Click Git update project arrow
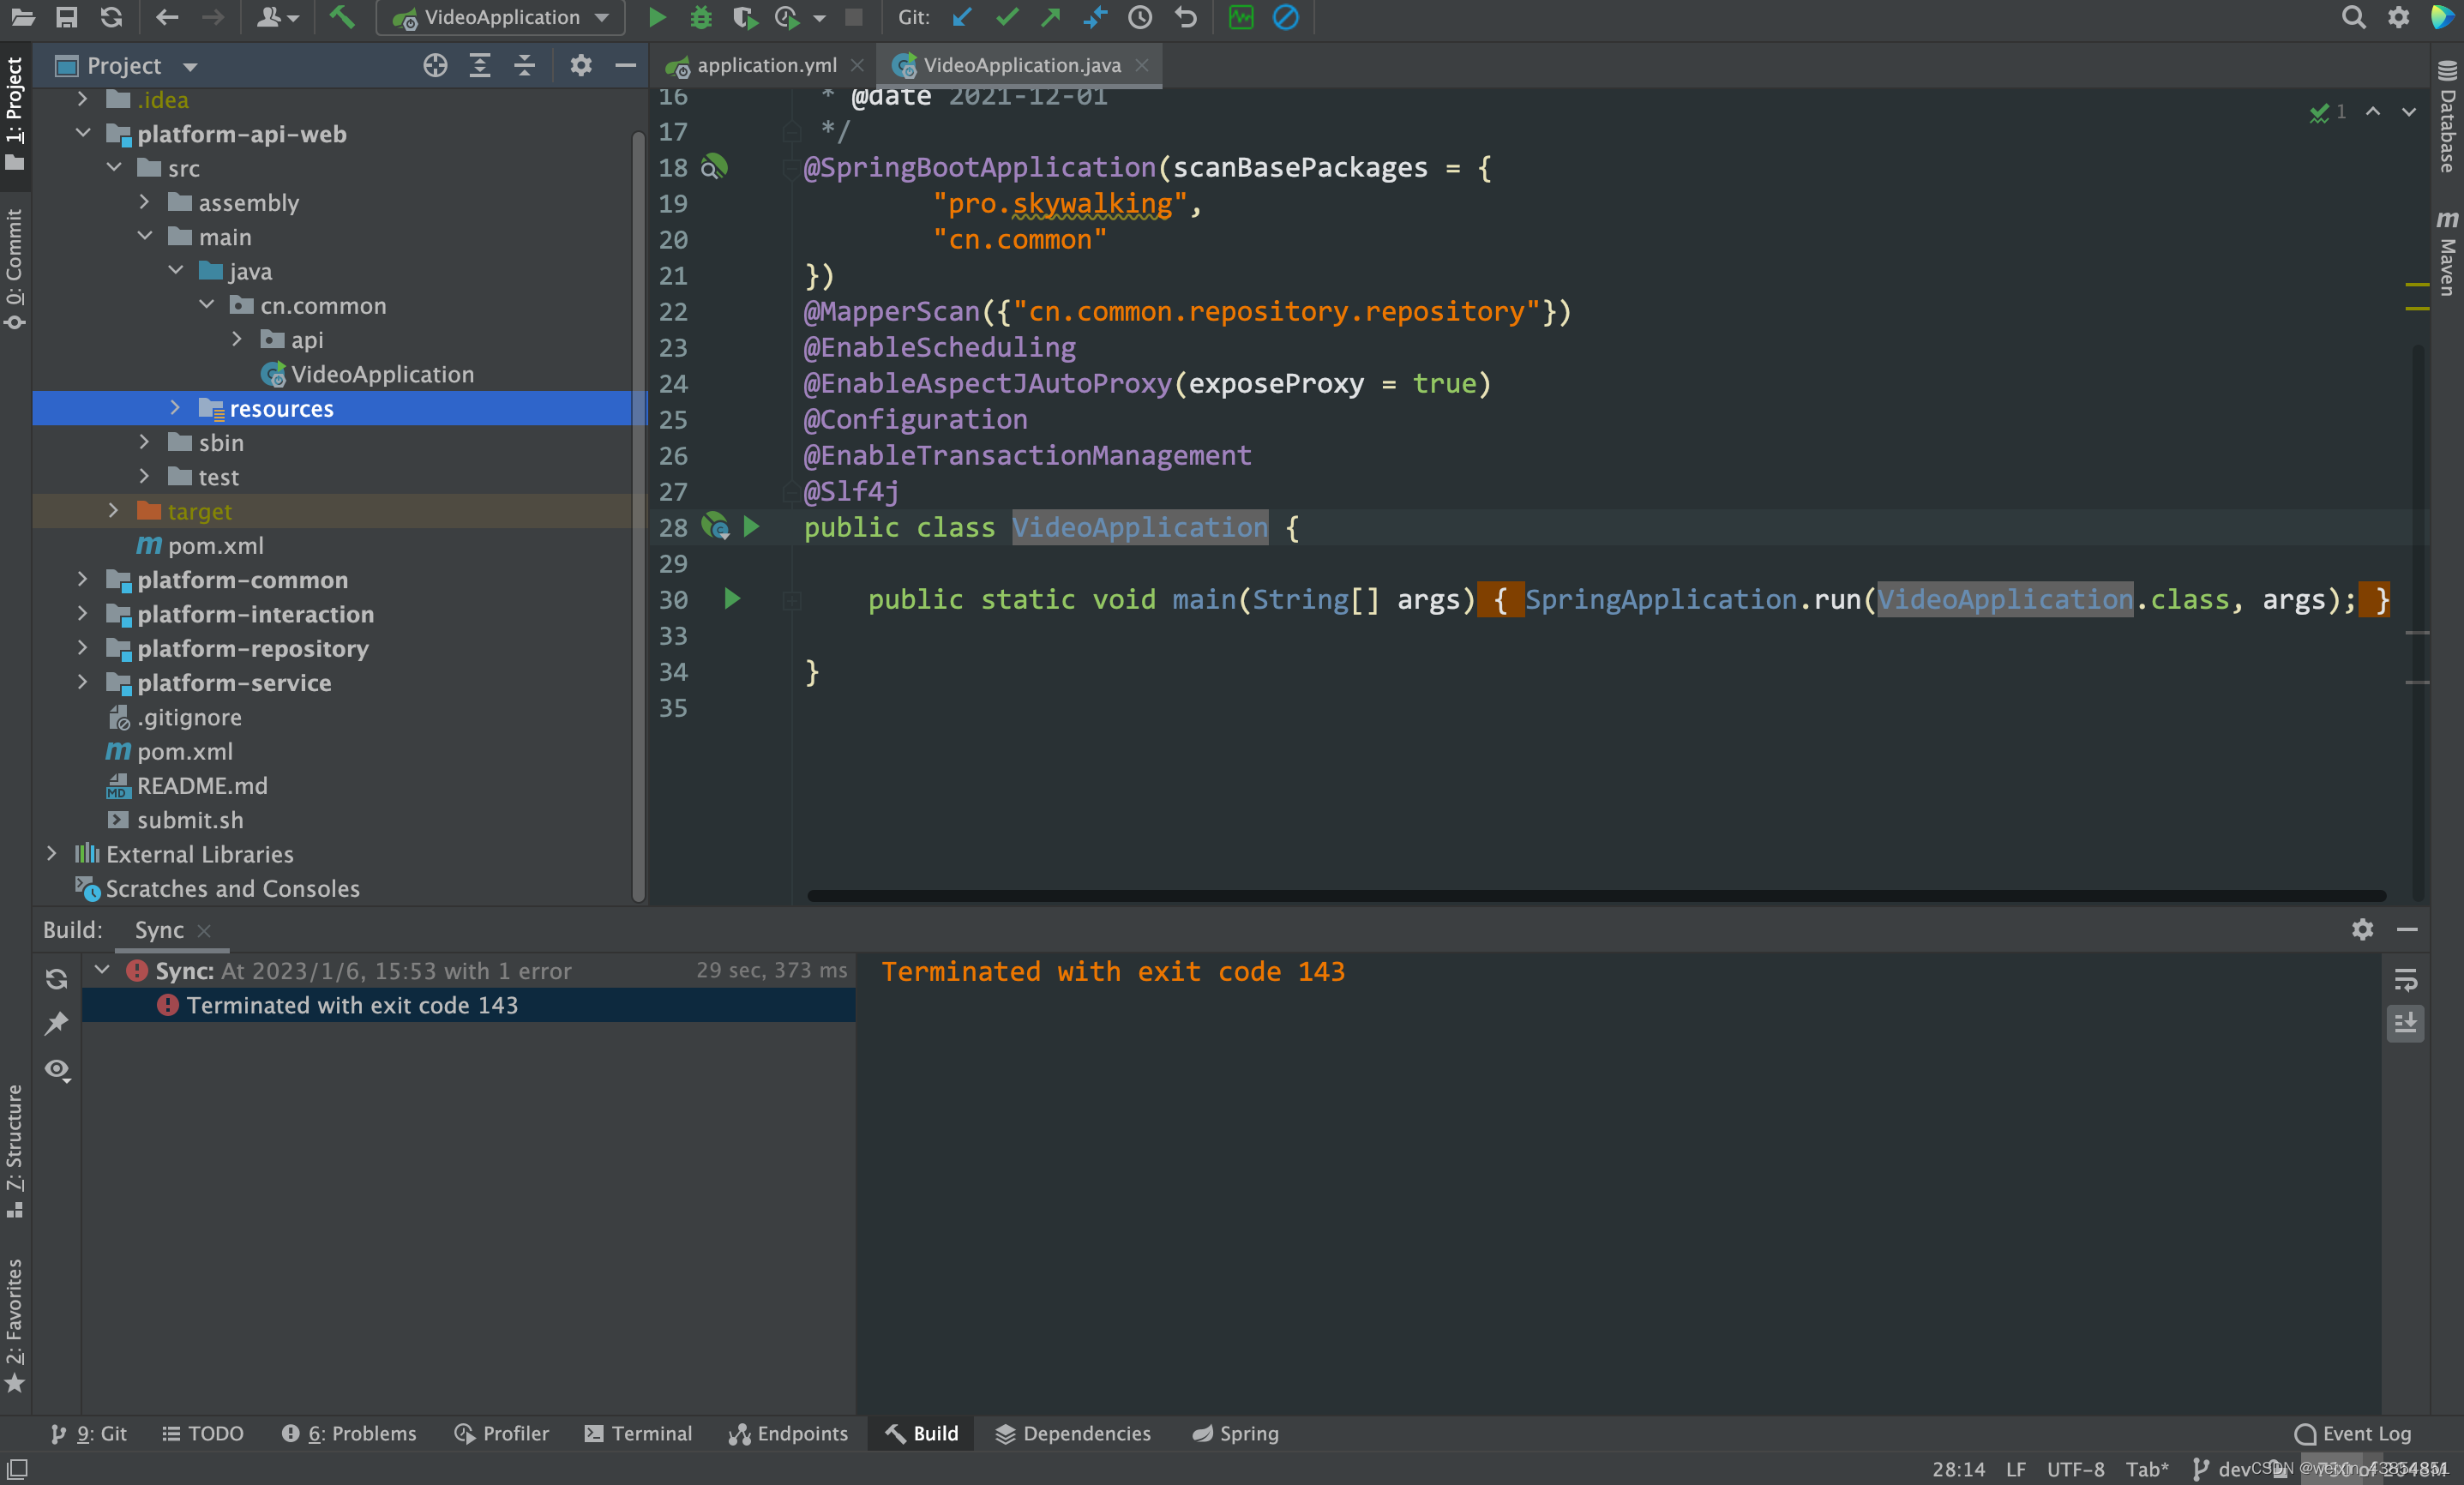Screen dimensions: 2464x1485 (962, 17)
